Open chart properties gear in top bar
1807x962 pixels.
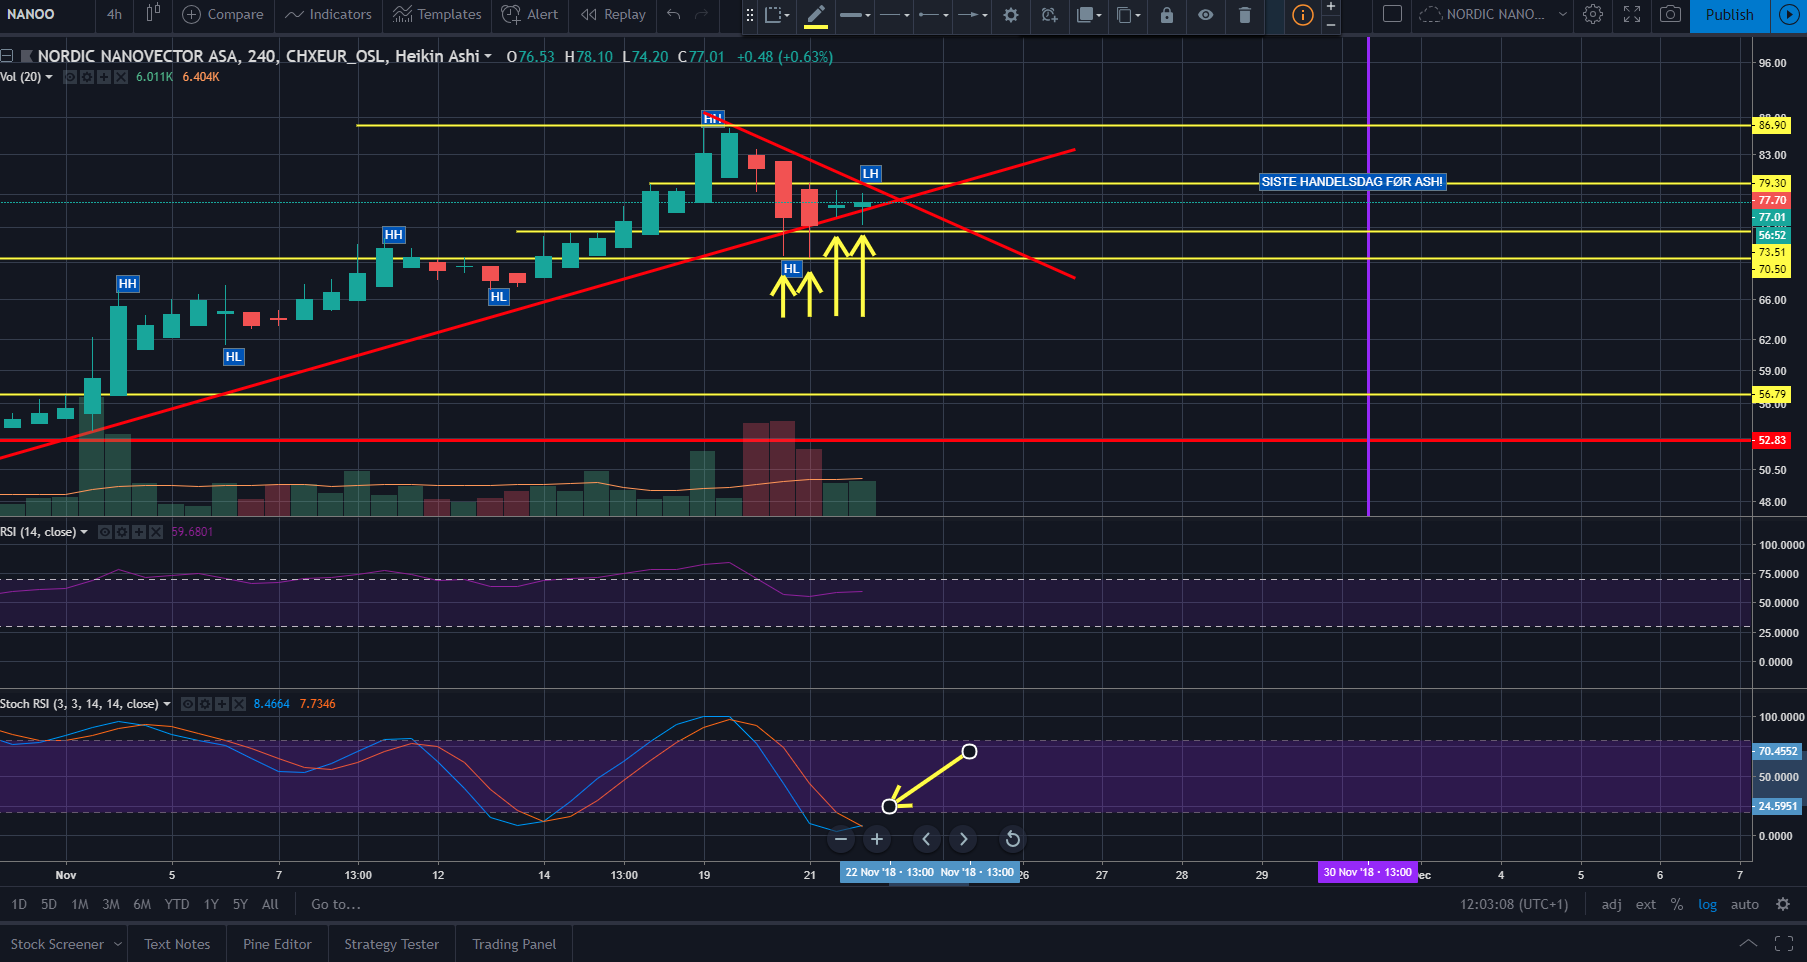1593,14
